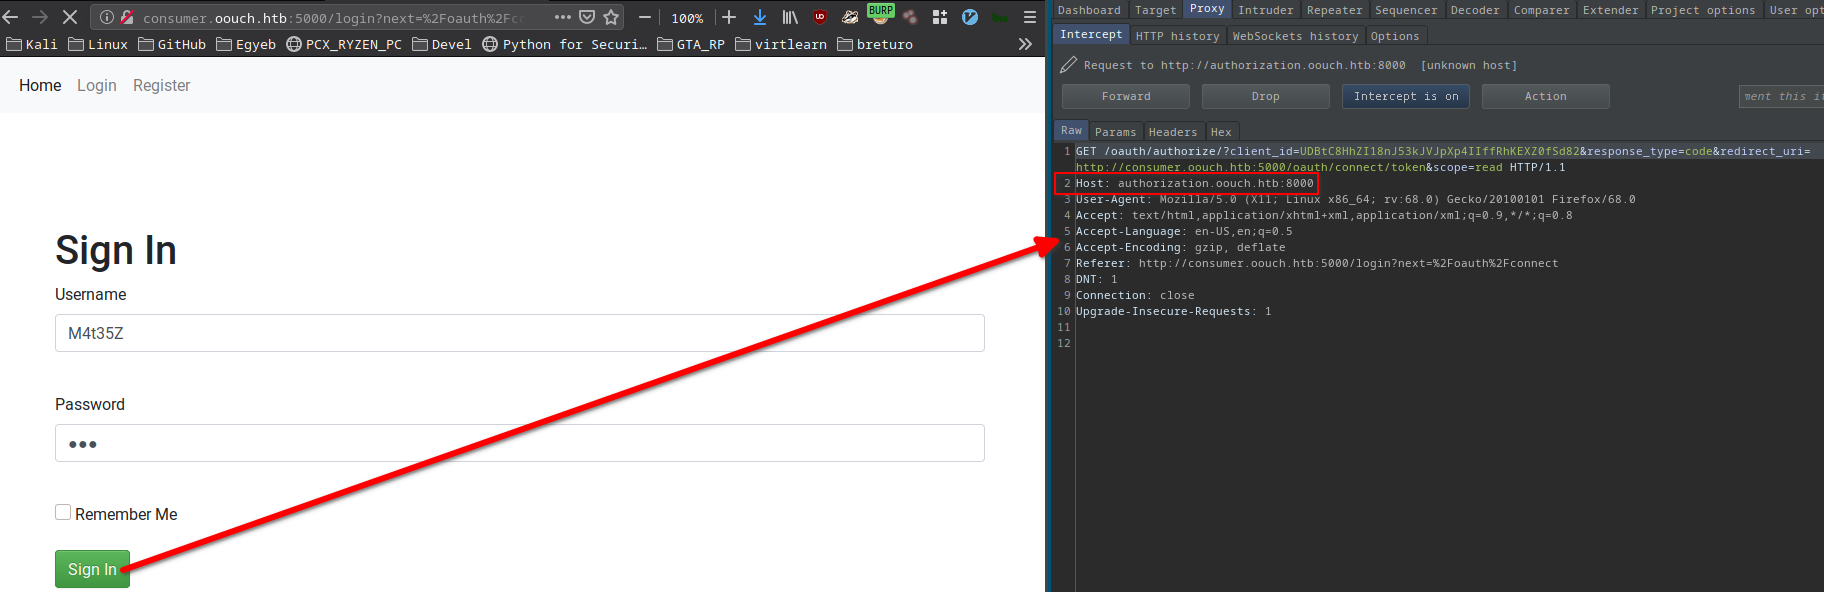Screen dimensions: 1824x592
Task: Check the Remember Me checkbox
Action: 63,512
